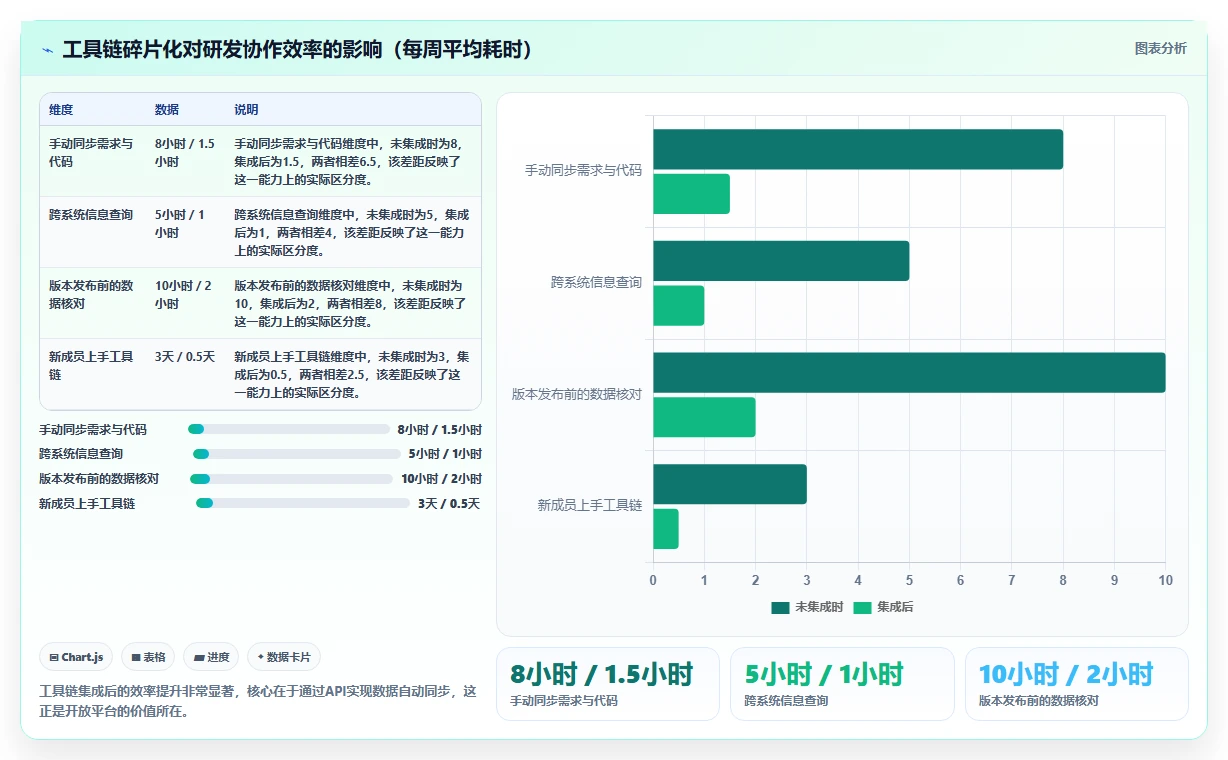
Task: Select the Chart.js tag chip
Action: pyautogui.click(x=77, y=657)
